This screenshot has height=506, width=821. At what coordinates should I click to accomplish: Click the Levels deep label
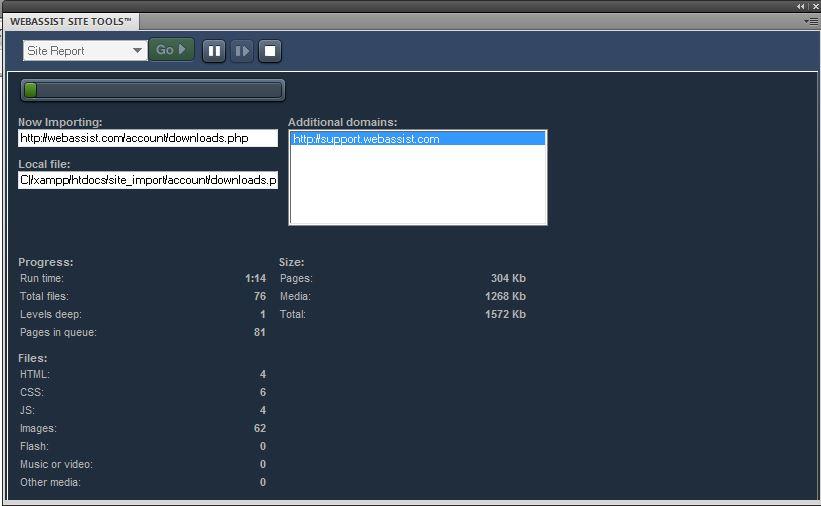coord(51,314)
